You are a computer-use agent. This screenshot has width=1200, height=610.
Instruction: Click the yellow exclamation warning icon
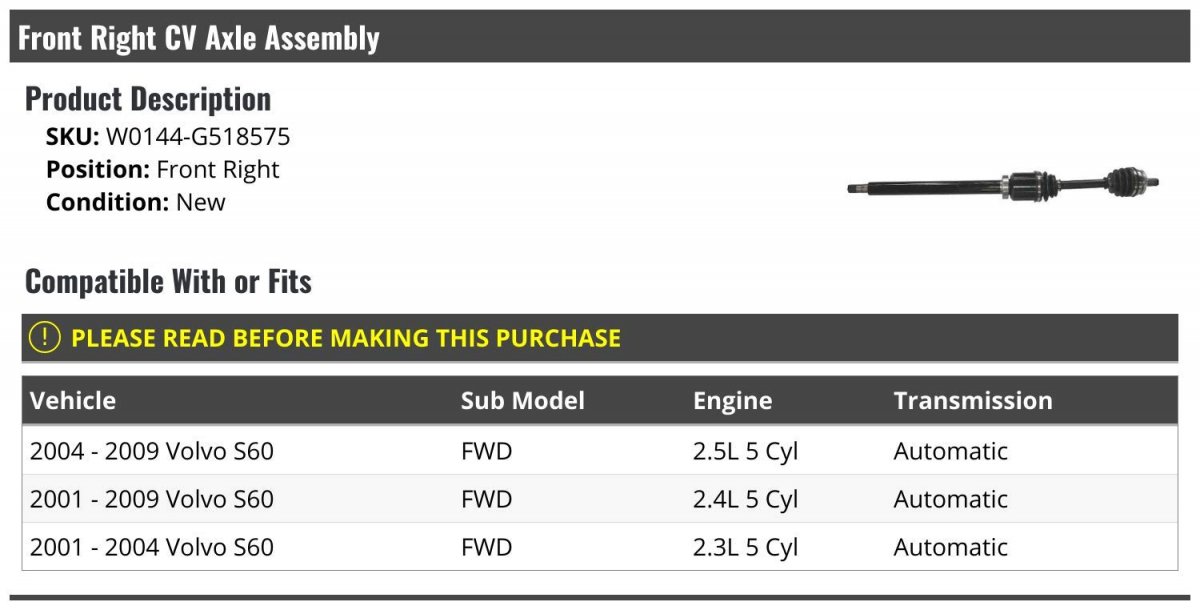[45, 338]
